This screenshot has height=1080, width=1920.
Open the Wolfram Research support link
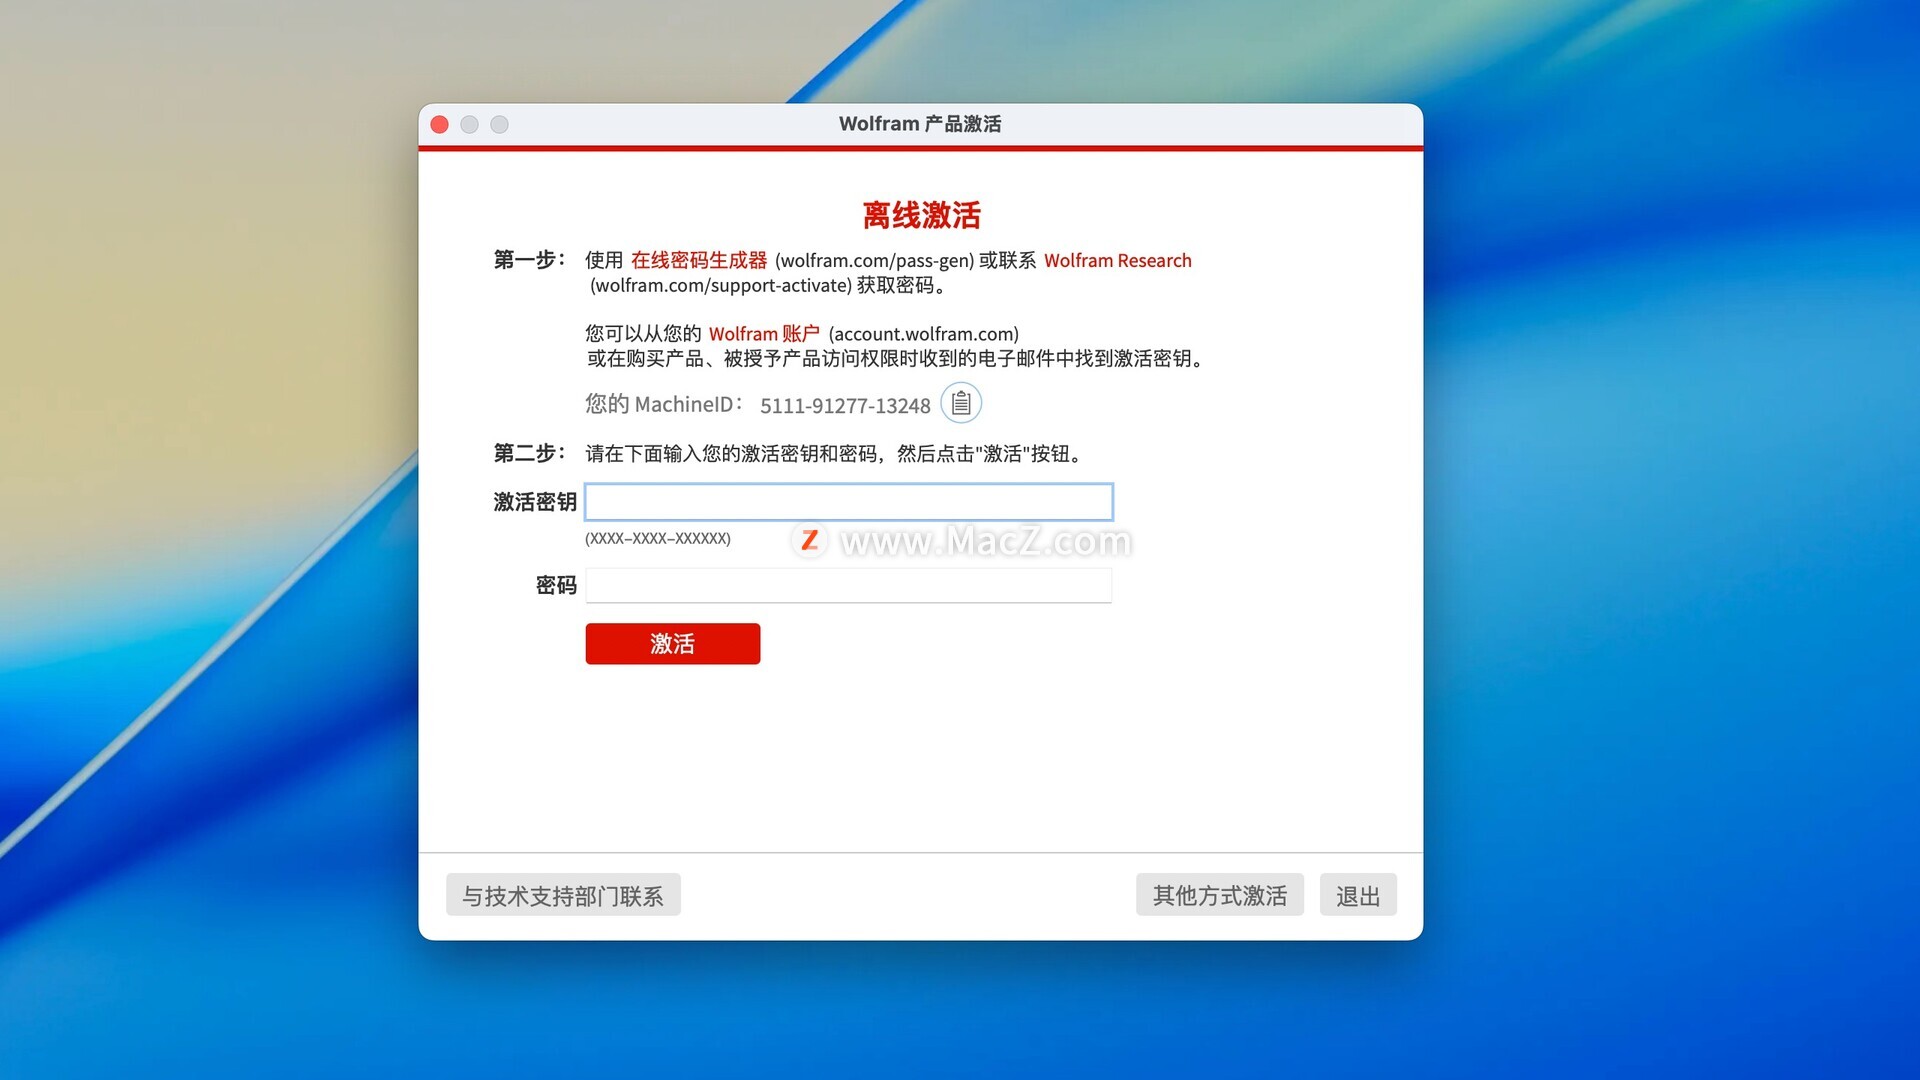tap(1118, 260)
